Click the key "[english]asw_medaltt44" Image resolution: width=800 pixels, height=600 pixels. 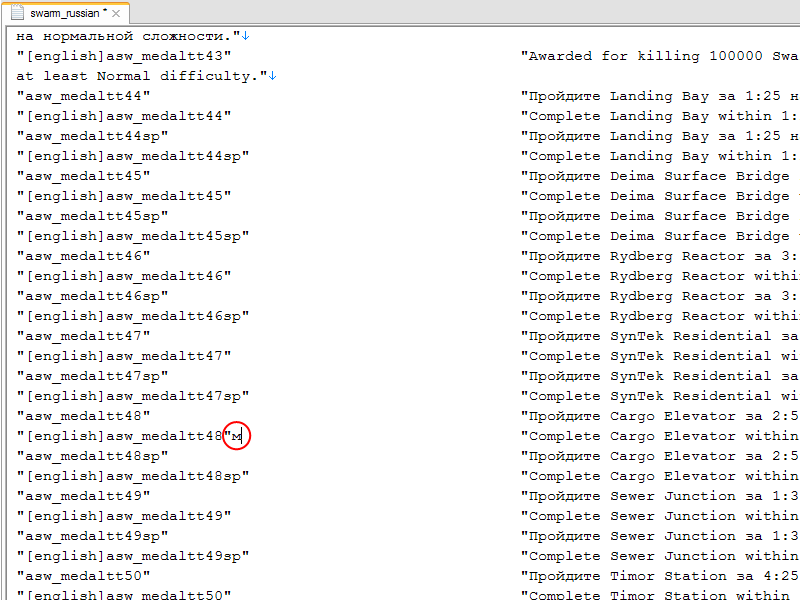pyautogui.click(x=124, y=116)
